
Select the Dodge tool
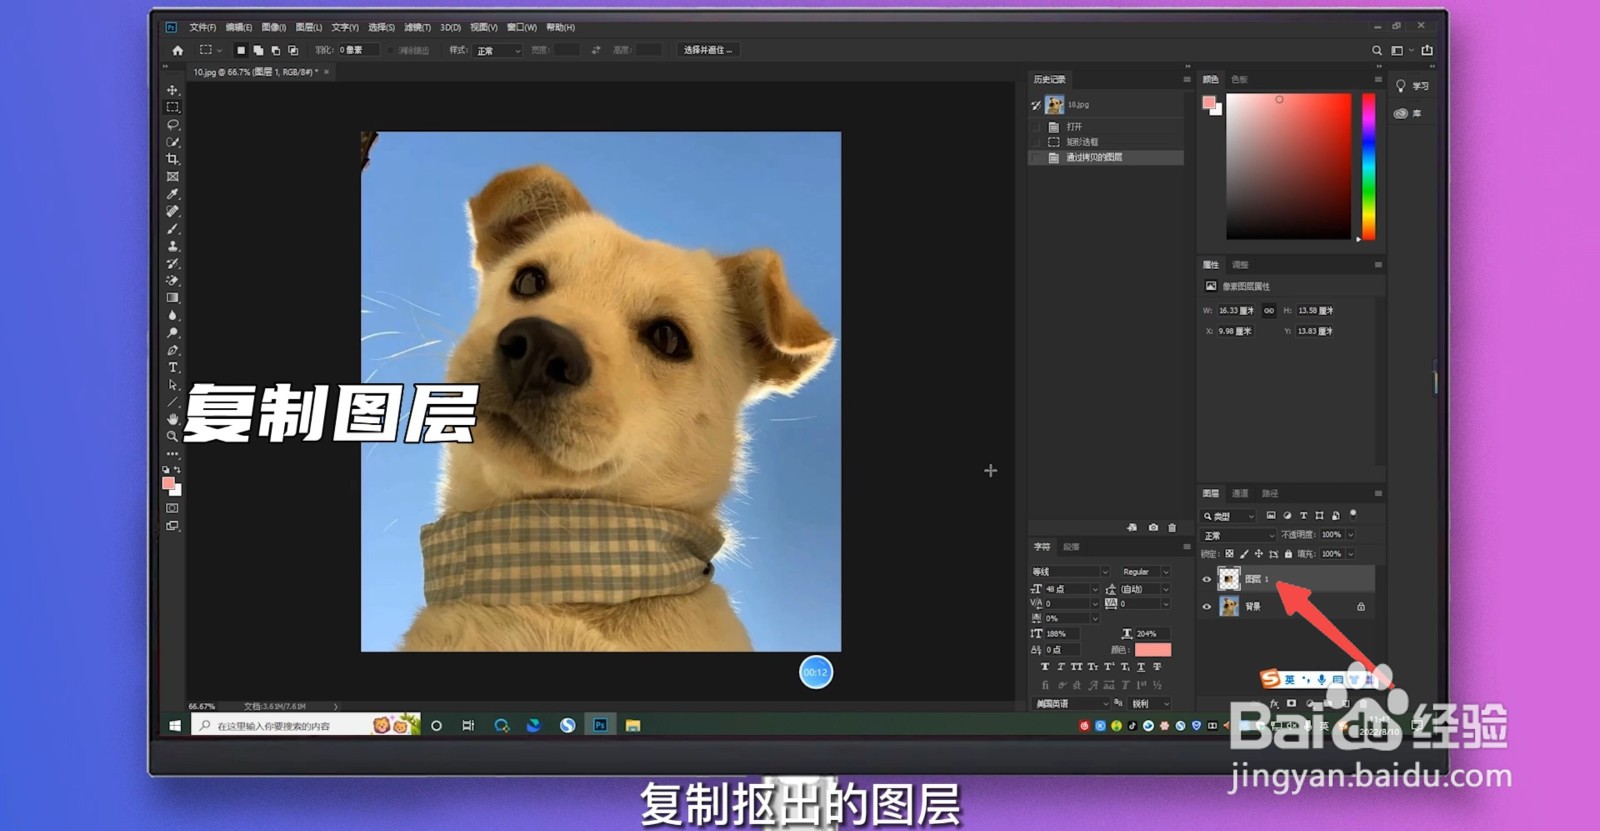(x=172, y=333)
